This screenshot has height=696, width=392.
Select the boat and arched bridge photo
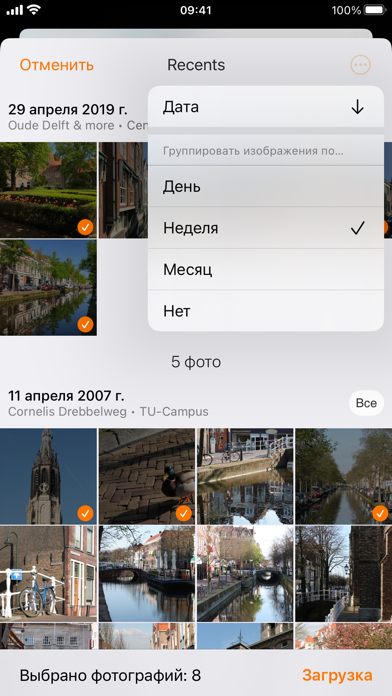pos(147,573)
